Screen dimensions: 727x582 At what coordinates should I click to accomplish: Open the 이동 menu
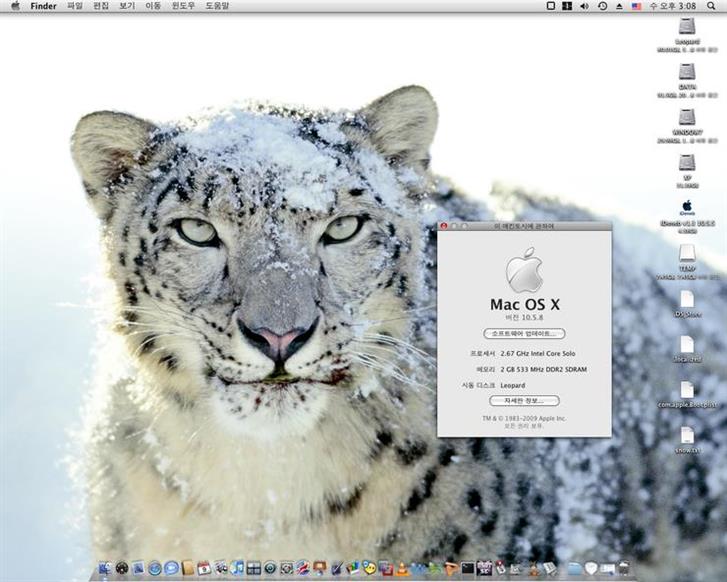tap(153, 6)
